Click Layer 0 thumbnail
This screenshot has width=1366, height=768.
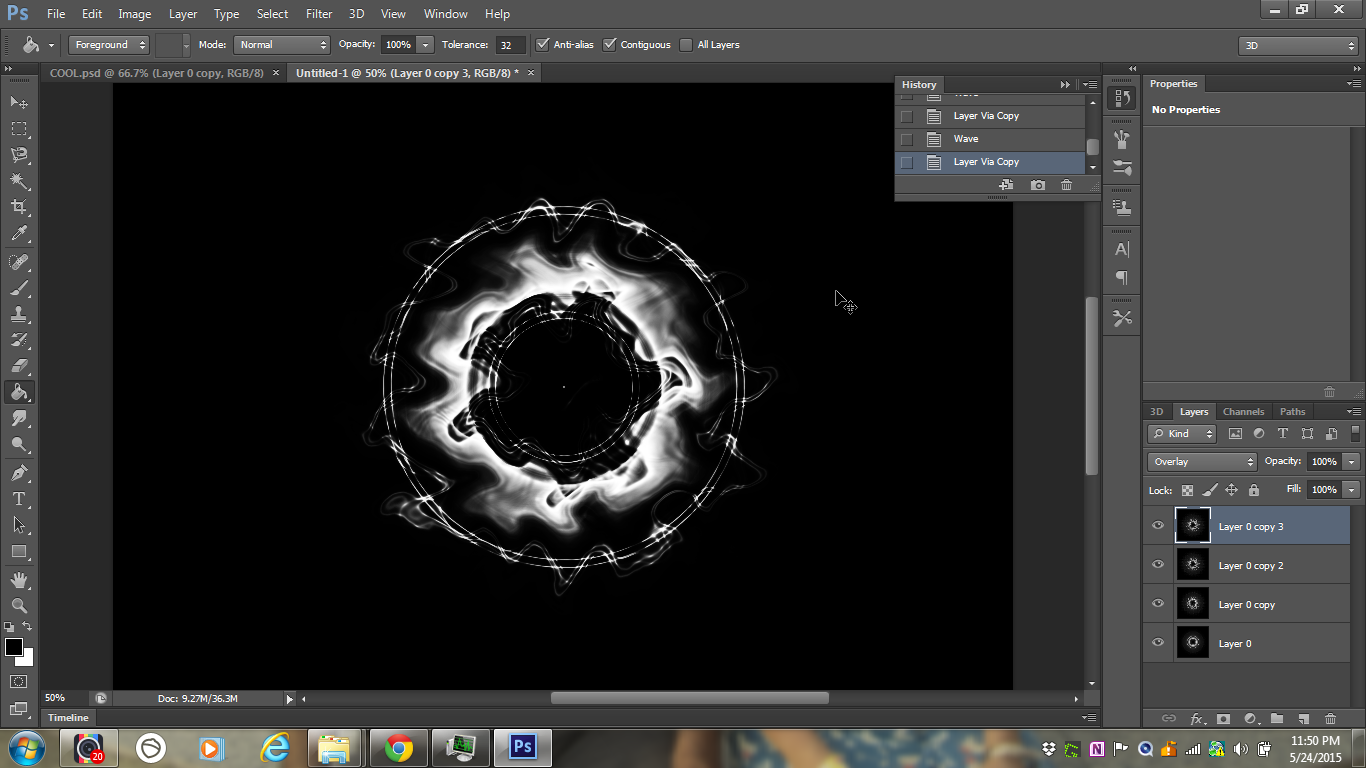(1192, 643)
